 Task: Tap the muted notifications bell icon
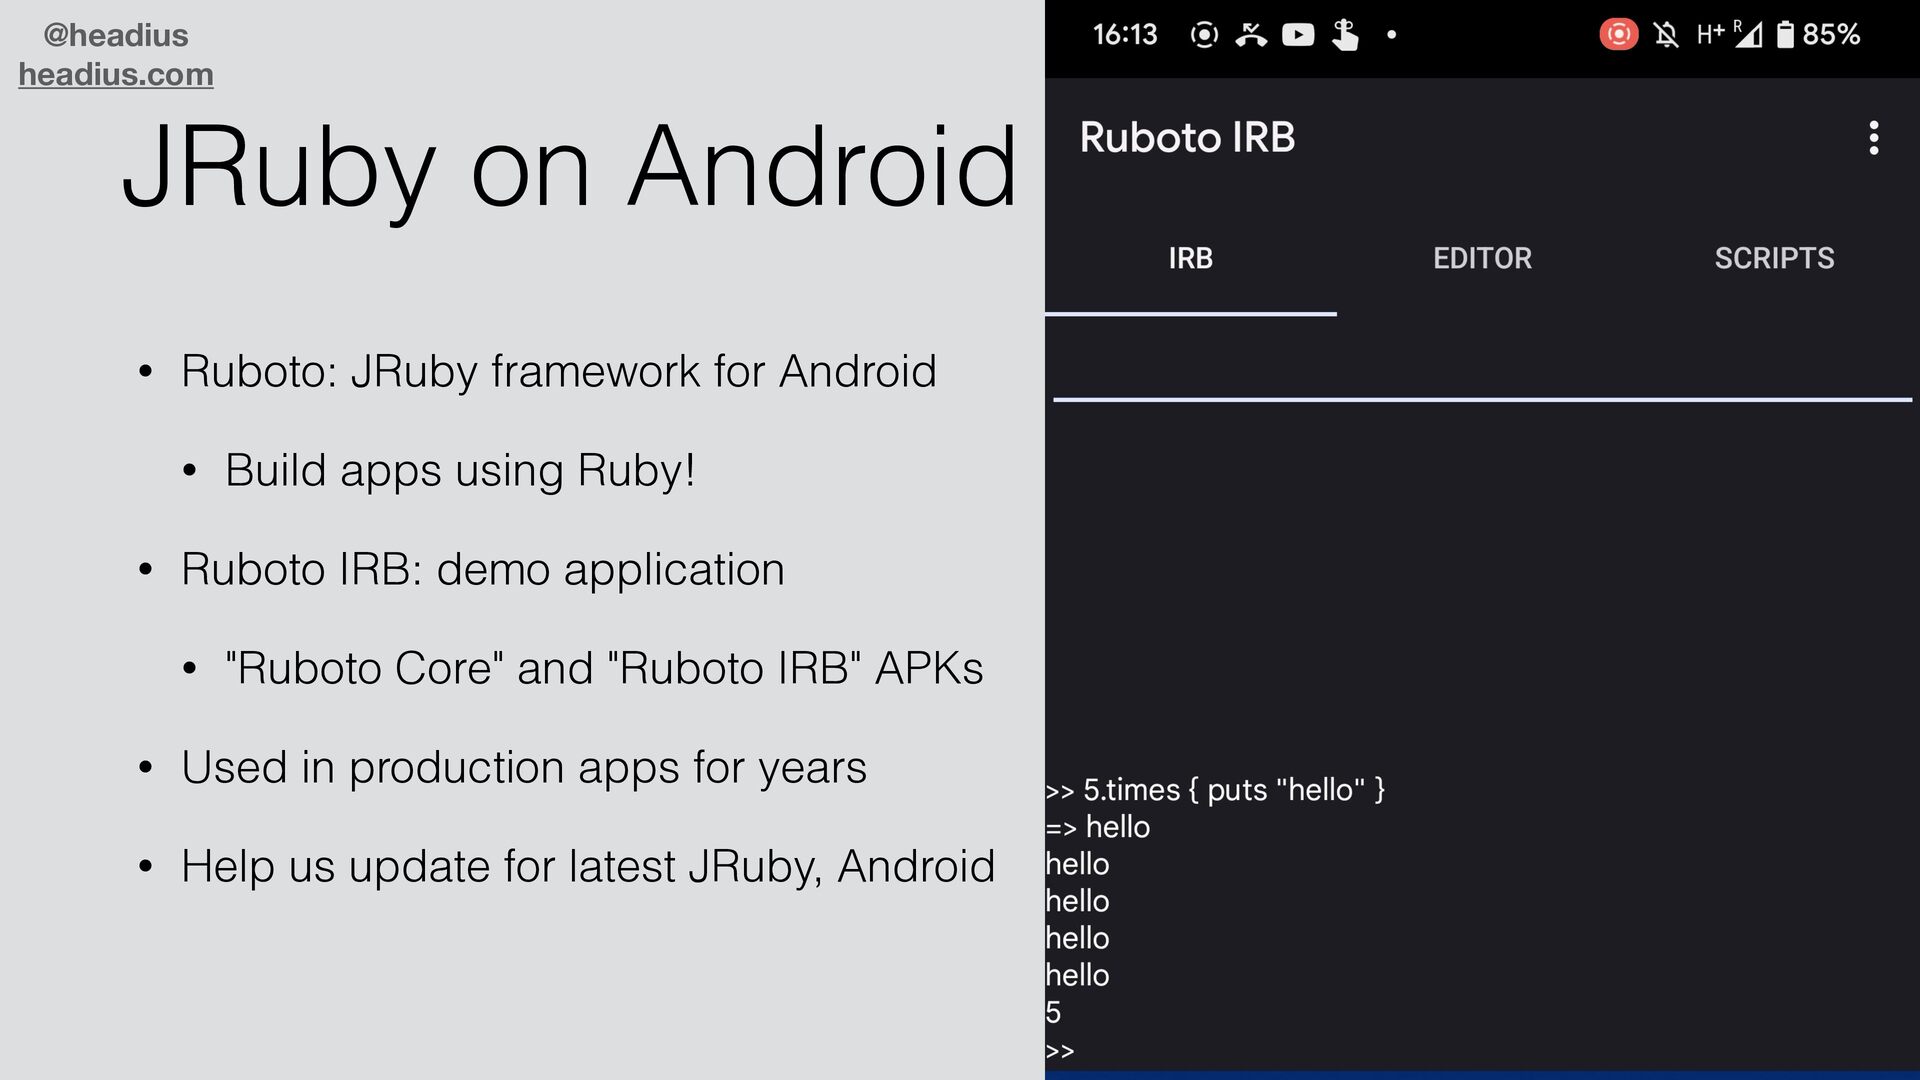tap(1666, 35)
